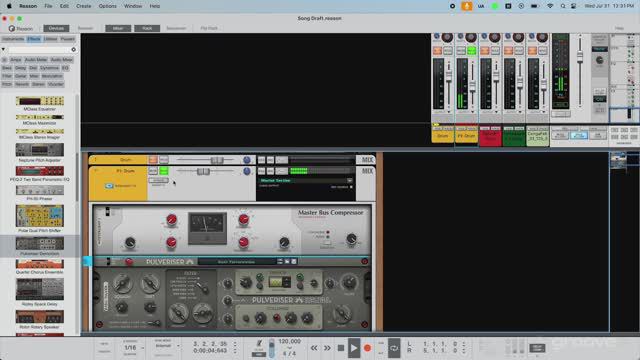The width and height of the screenshot is (640, 360).
Task: Toggle mute on FV Drum rack channel
Action: click(x=153, y=171)
